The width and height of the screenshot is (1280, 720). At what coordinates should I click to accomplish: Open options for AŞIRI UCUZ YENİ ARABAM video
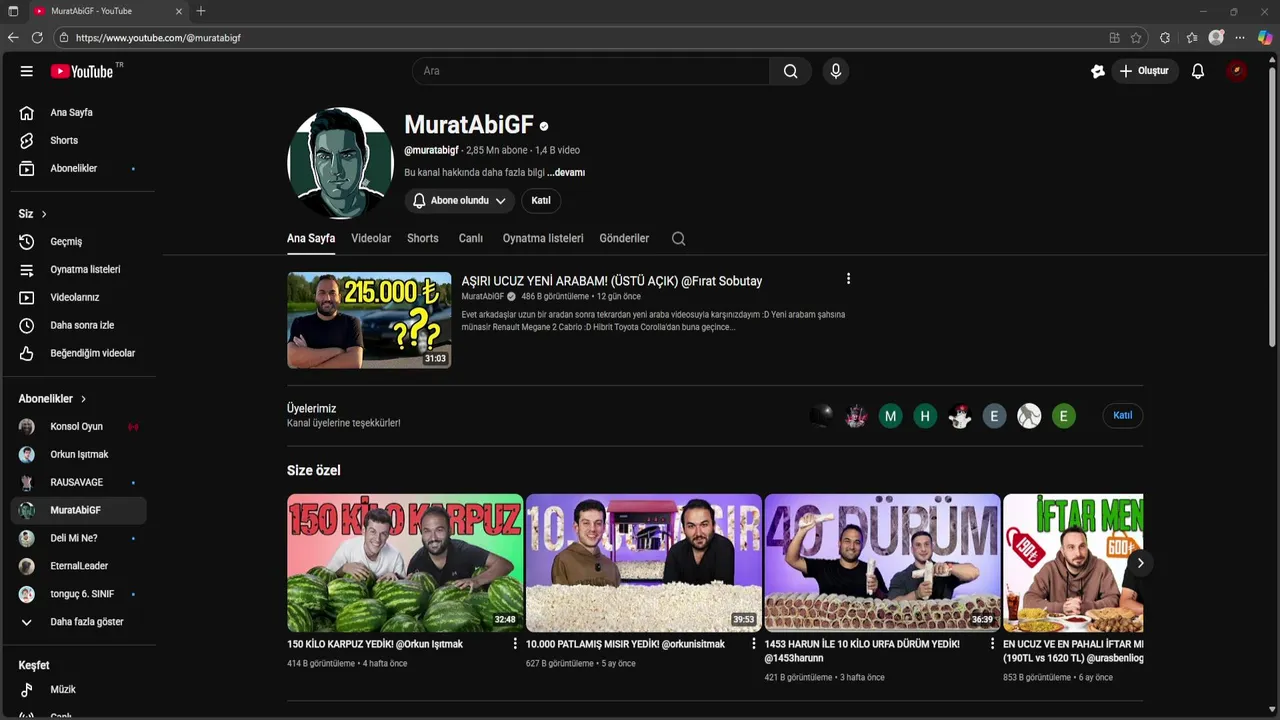click(848, 279)
